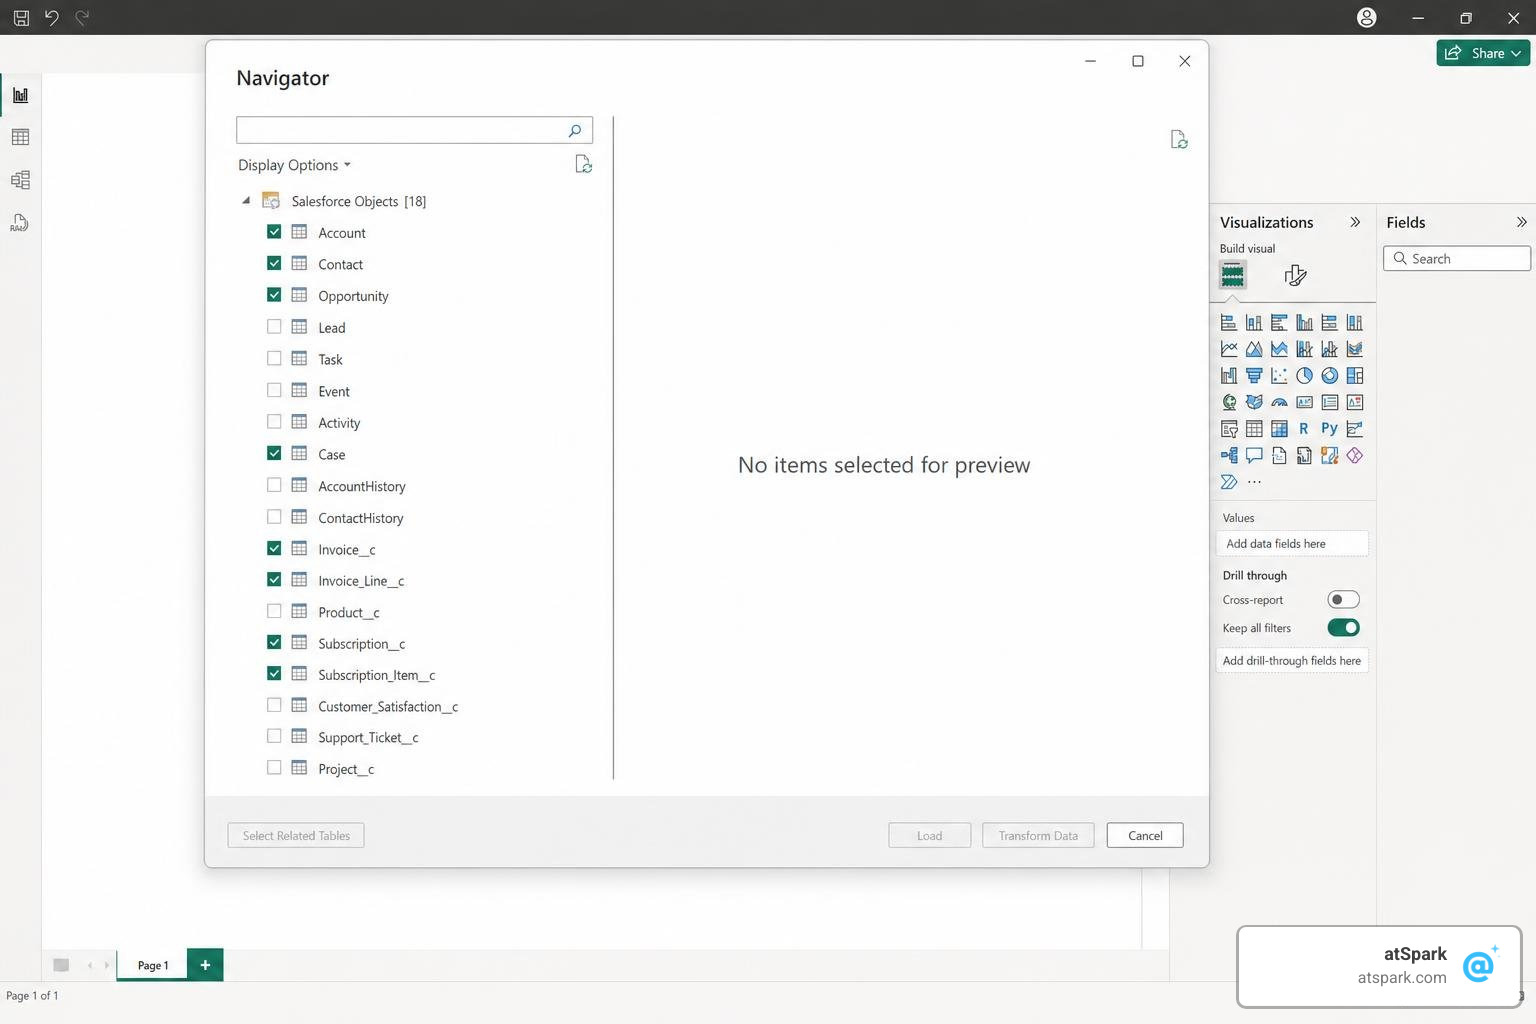Add the Q&A speech bubble visual
The width and height of the screenshot is (1536, 1024).
[1254, 455]
